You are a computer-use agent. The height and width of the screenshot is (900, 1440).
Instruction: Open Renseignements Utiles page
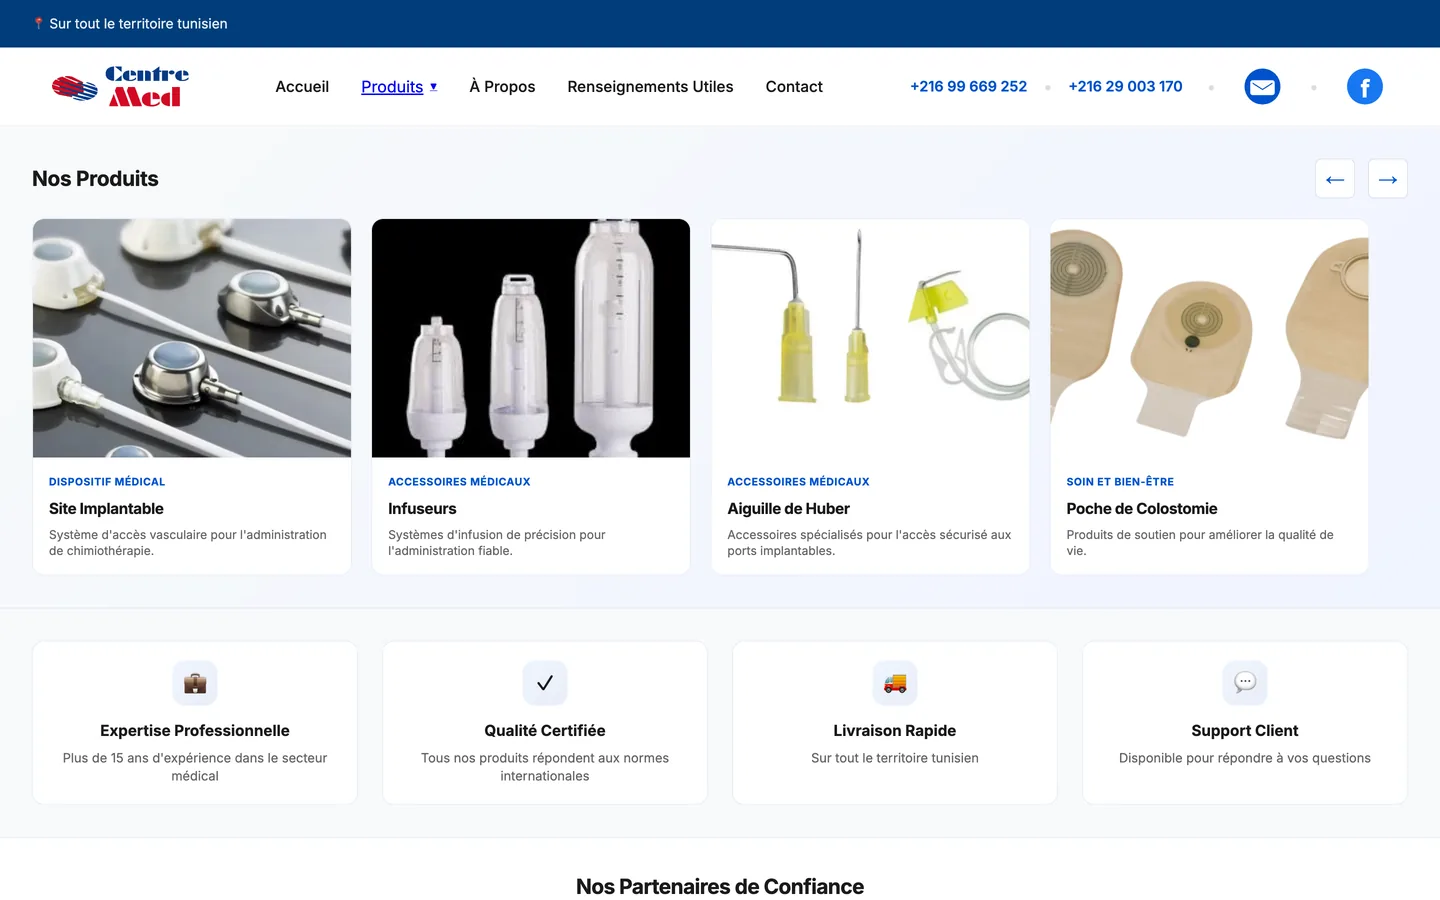tap(650, 87)
